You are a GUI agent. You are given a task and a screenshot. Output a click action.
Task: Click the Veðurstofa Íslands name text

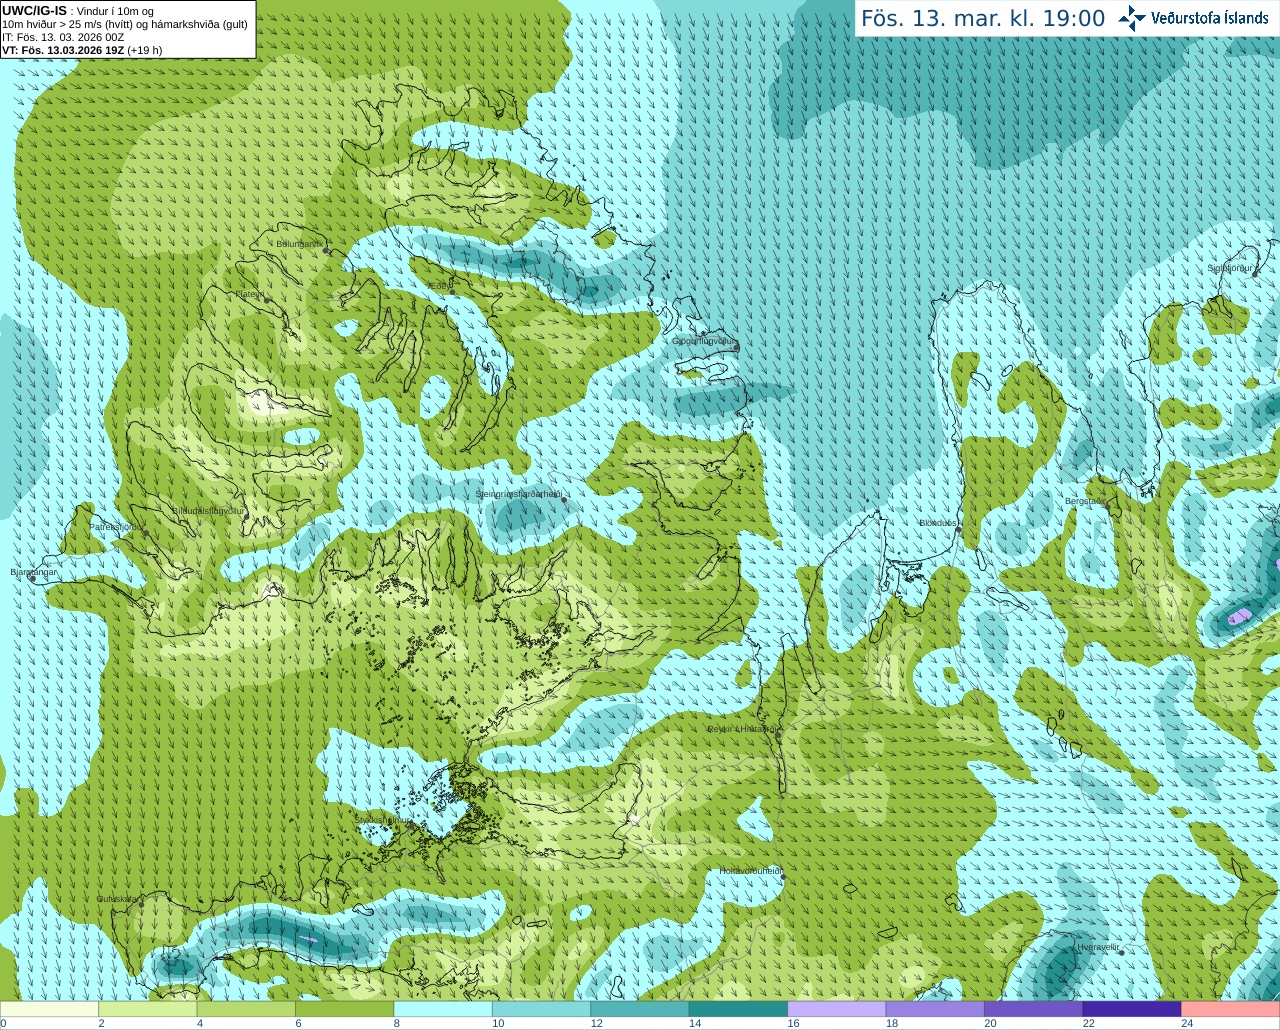click(1210, 18)
